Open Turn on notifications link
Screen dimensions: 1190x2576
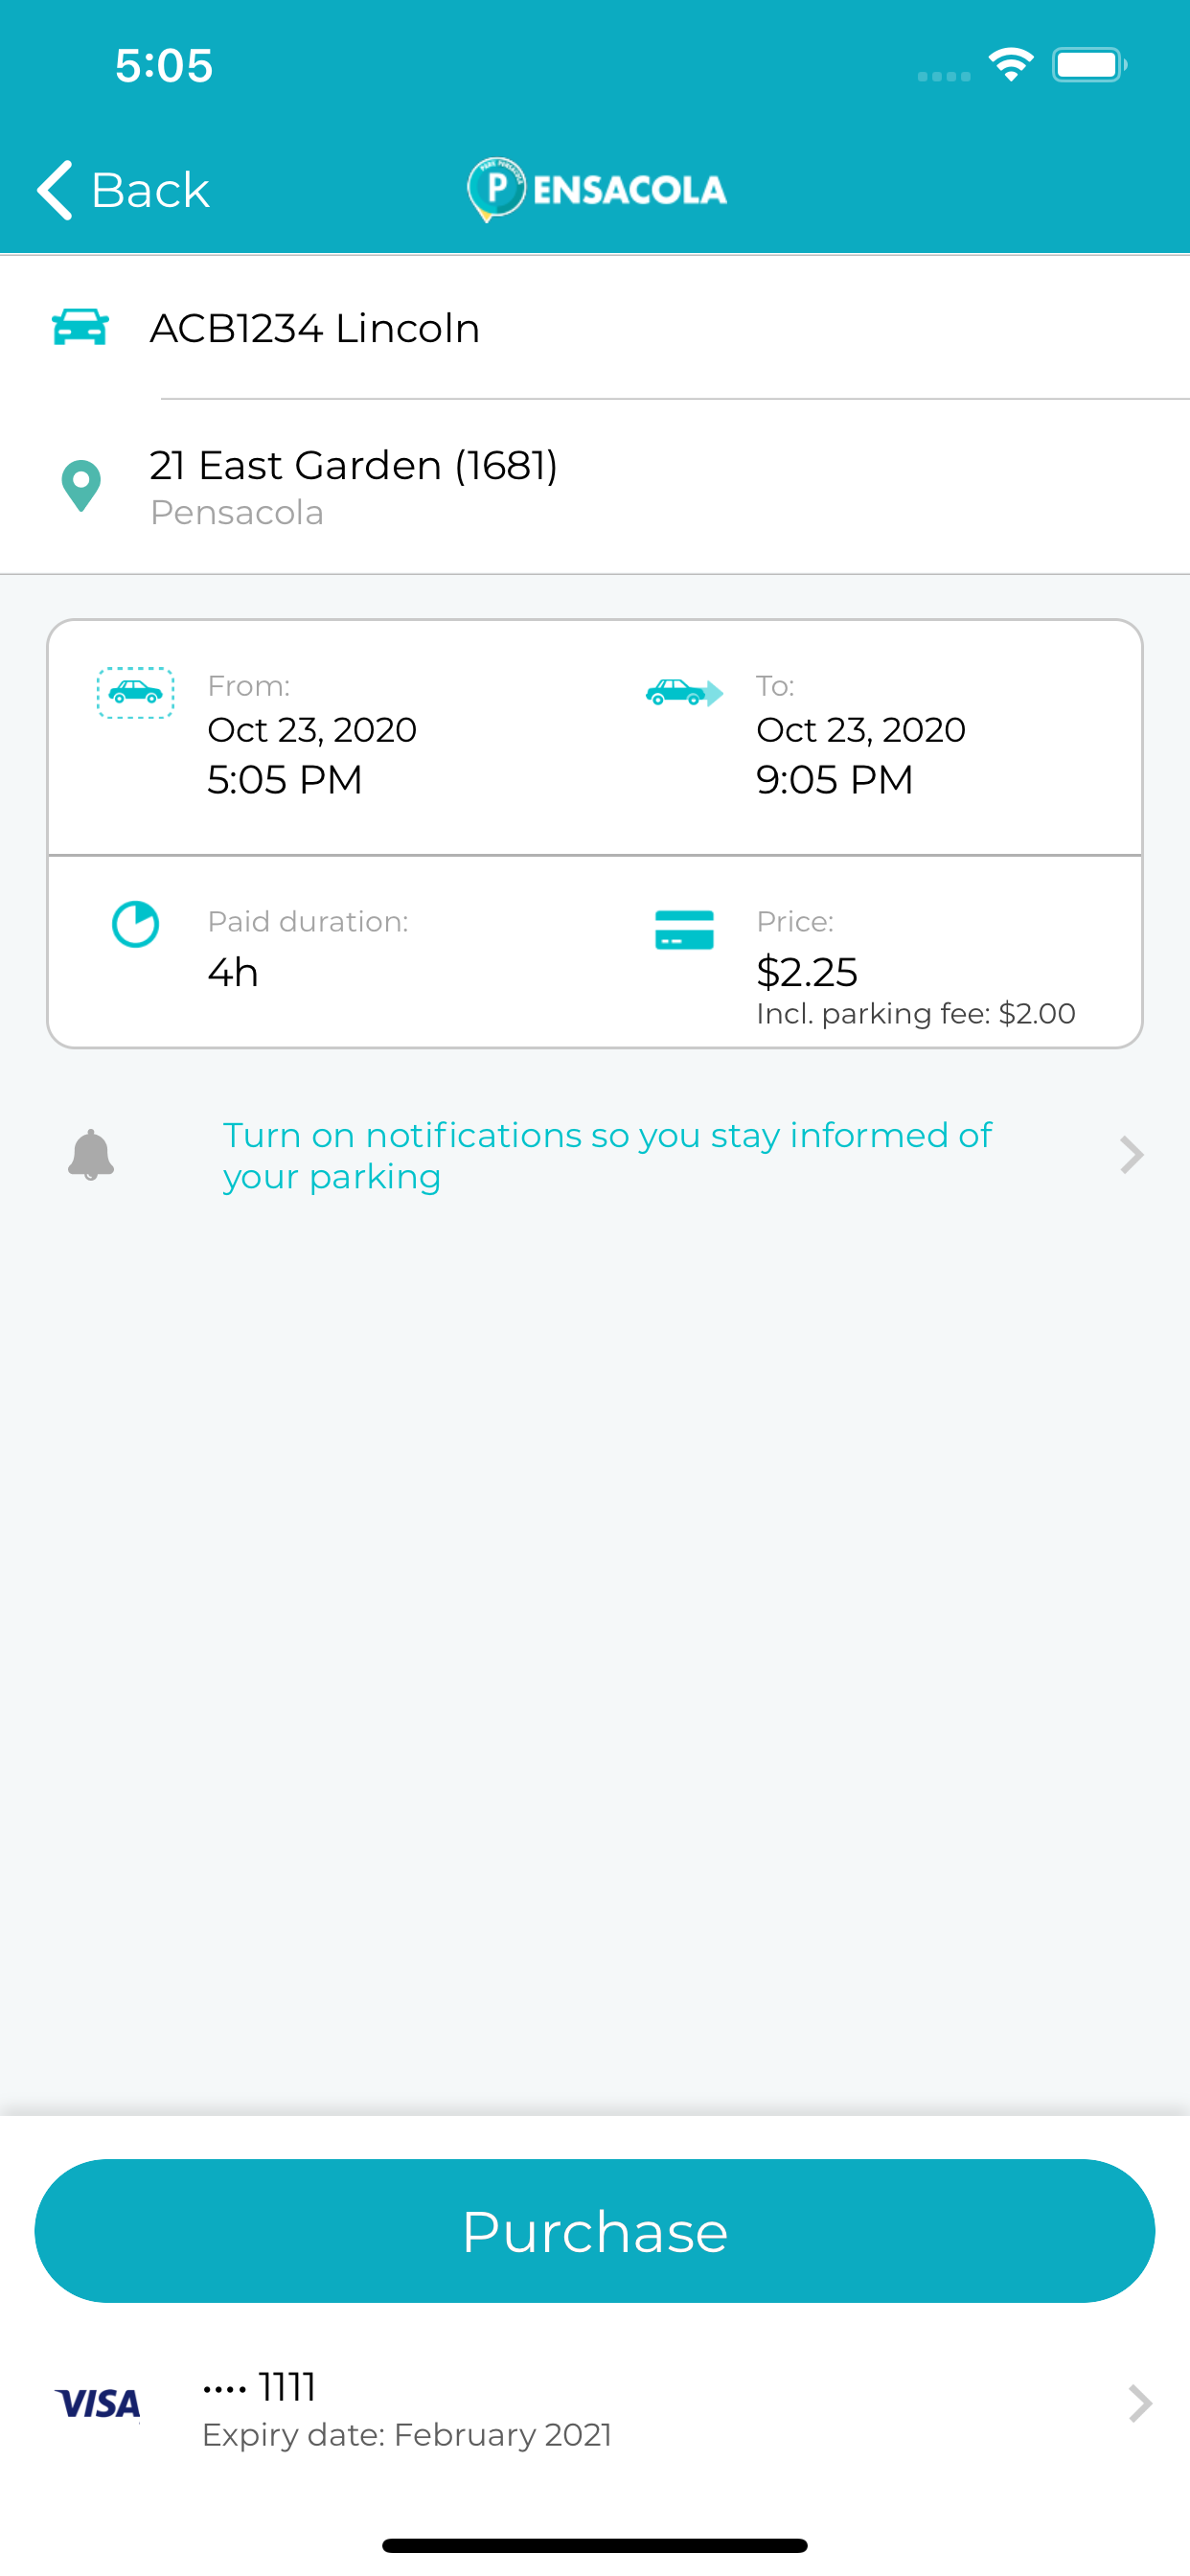coord(607,1156)
